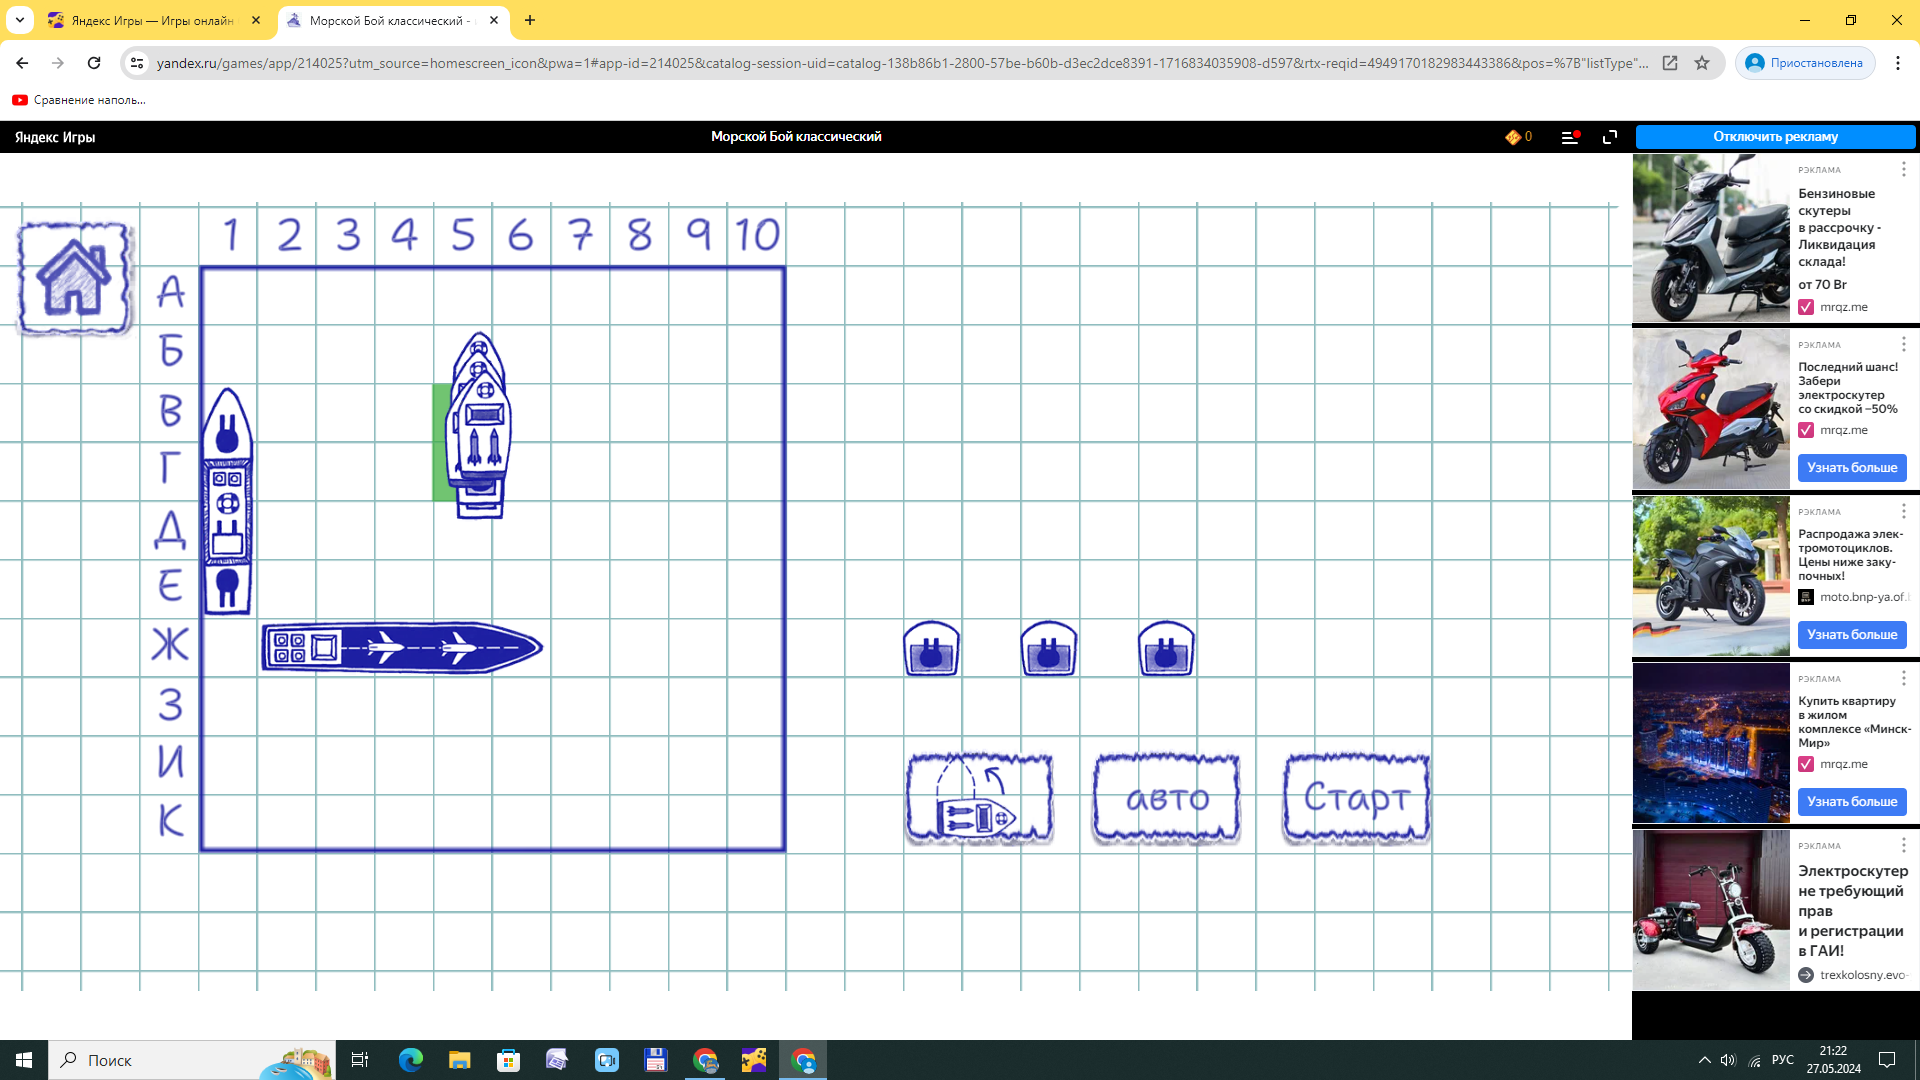The height and width of the screenshot is (1080, 1920).
Task: Open fullscreen mode for the game
Action: pyautogui.click(x=1610, y=137)
